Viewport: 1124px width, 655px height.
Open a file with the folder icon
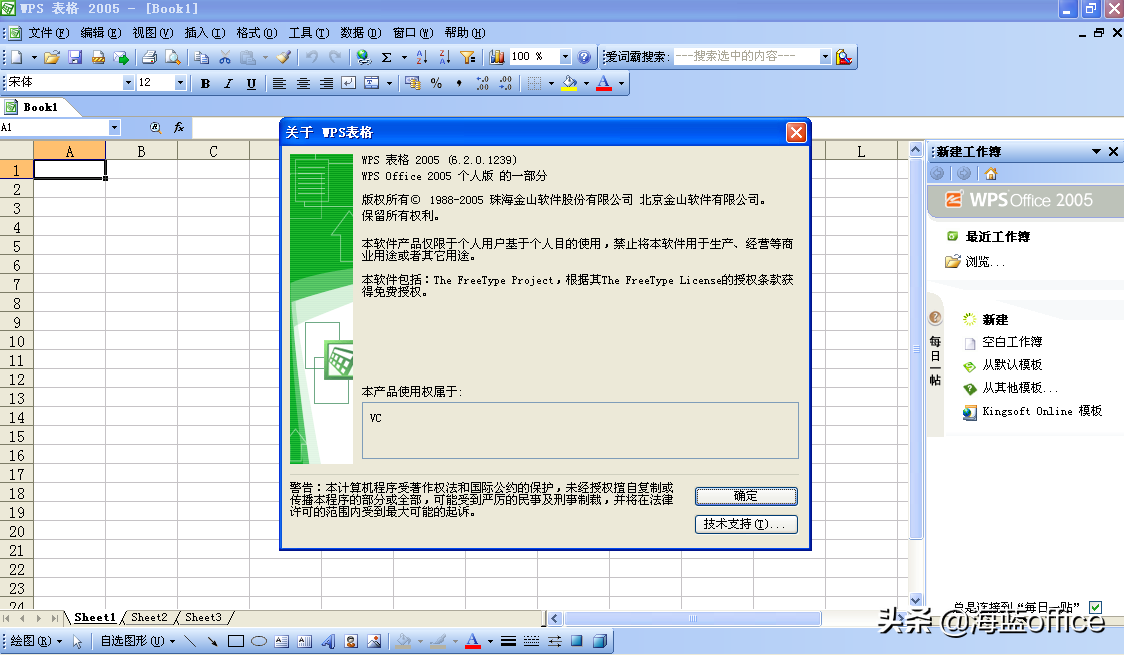point(52,57)
